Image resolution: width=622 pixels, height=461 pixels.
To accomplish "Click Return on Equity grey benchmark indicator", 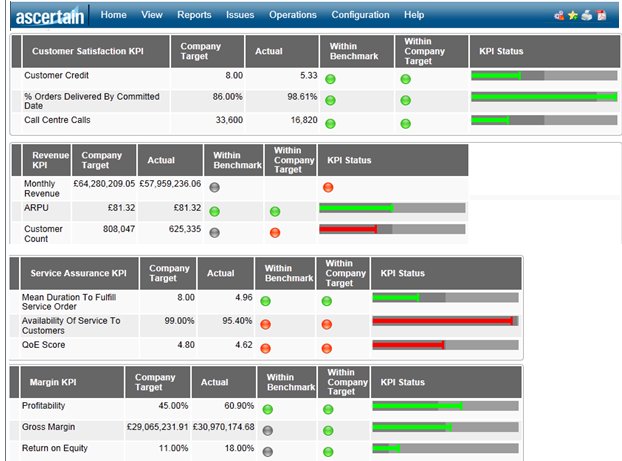I will tap(268, 451).
